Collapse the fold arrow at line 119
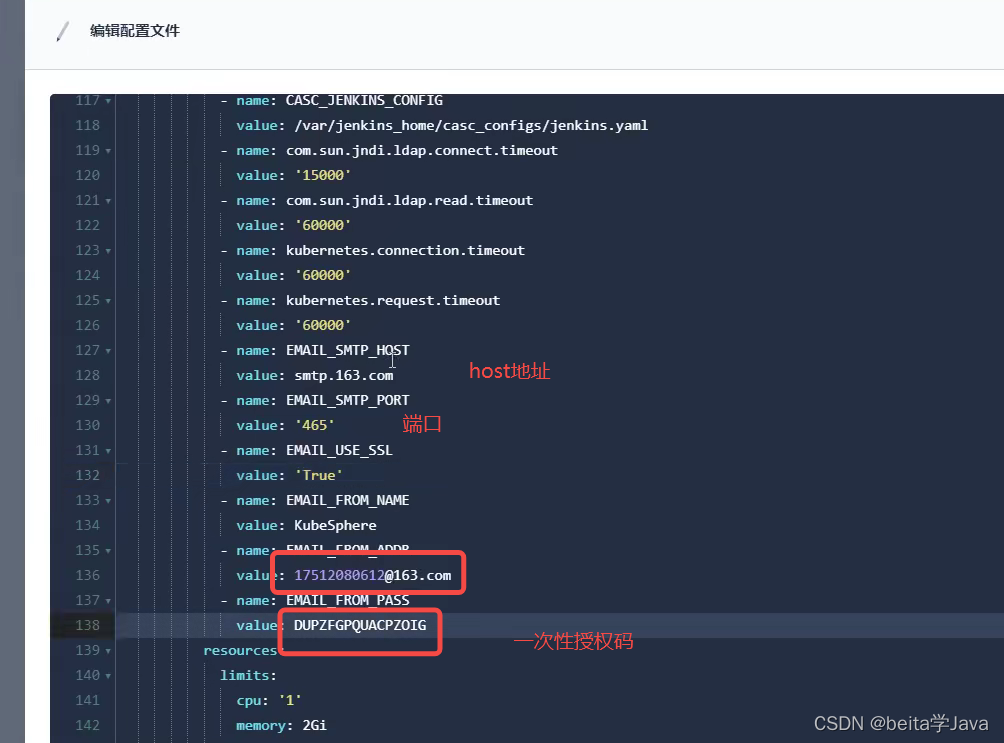This screenshot has width=1004, height=743. pos(108,151)
